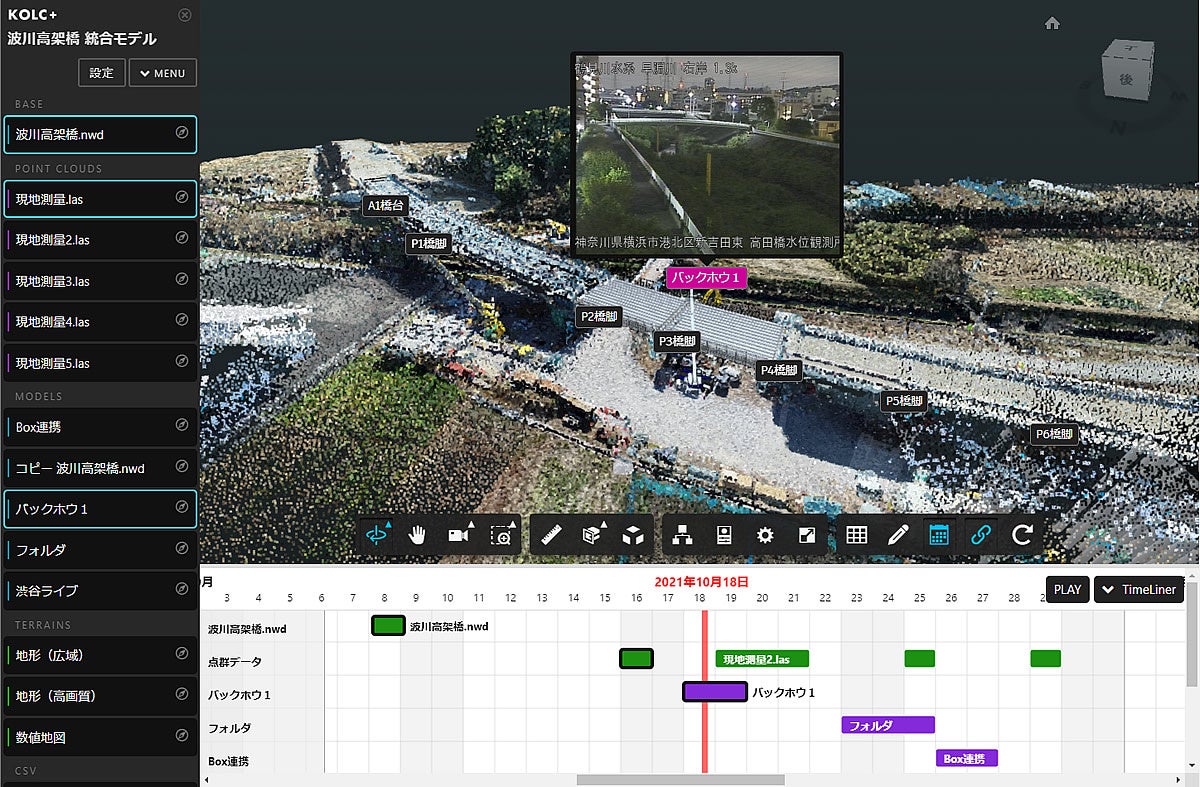Screen dimensions: 1200x787
Task: Open the gear settings icon in toolbar
Action: coord(765,535)
